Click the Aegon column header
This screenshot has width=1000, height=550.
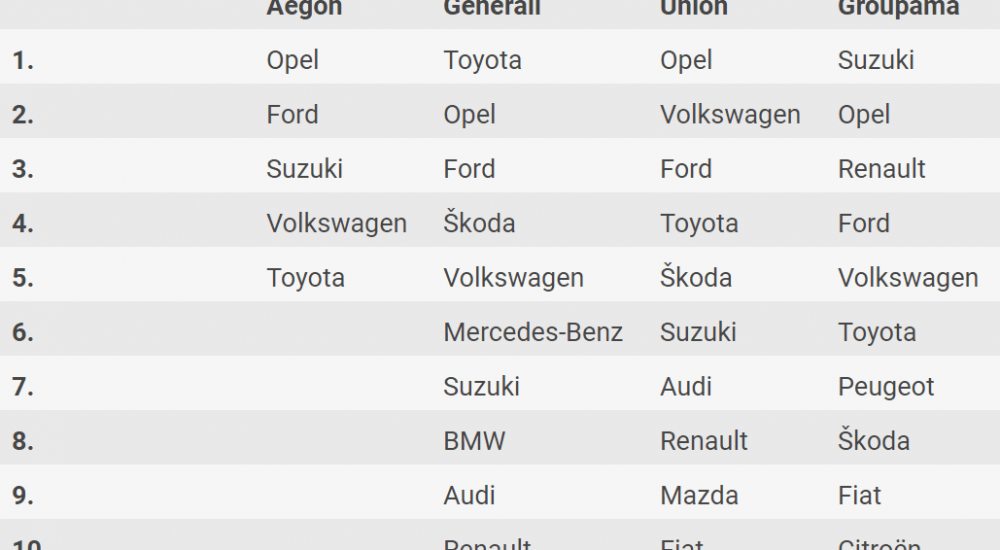[304, 8]
